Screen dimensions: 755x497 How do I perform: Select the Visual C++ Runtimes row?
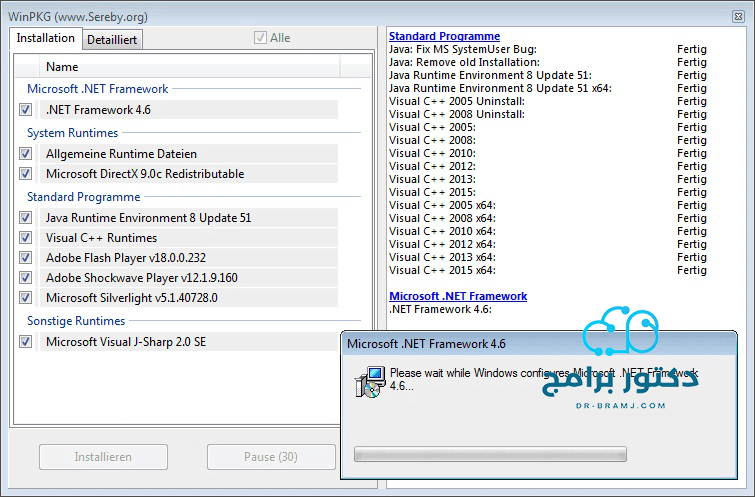(189, 237)
